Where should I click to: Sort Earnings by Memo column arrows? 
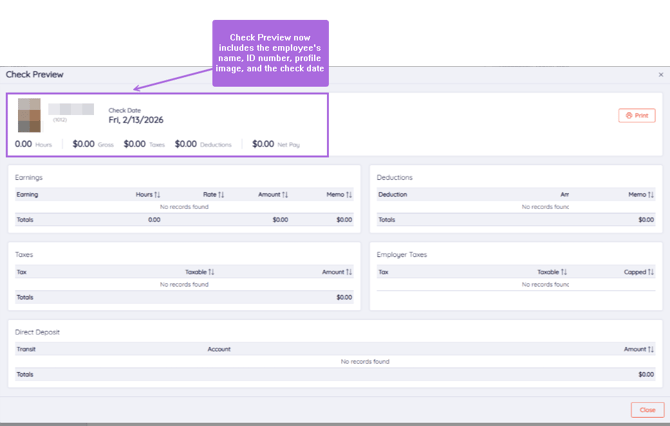pos(349,194)
